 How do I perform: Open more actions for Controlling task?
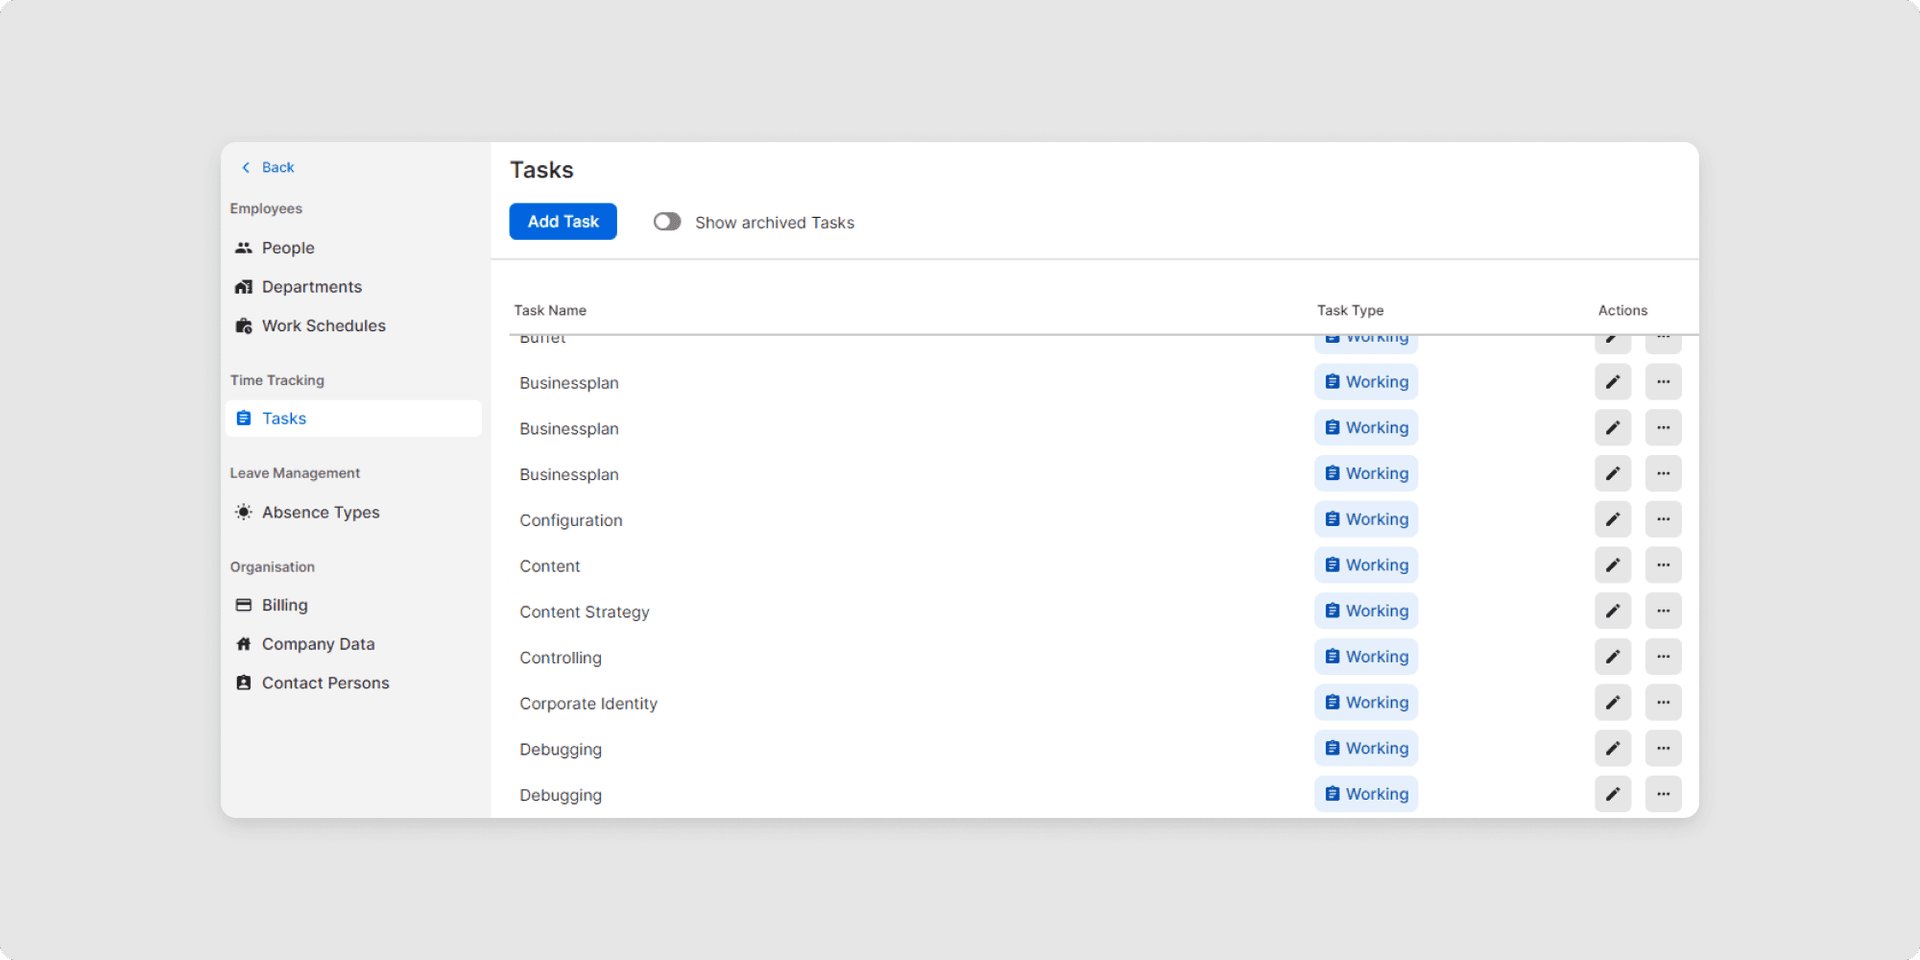[1663, 657]
